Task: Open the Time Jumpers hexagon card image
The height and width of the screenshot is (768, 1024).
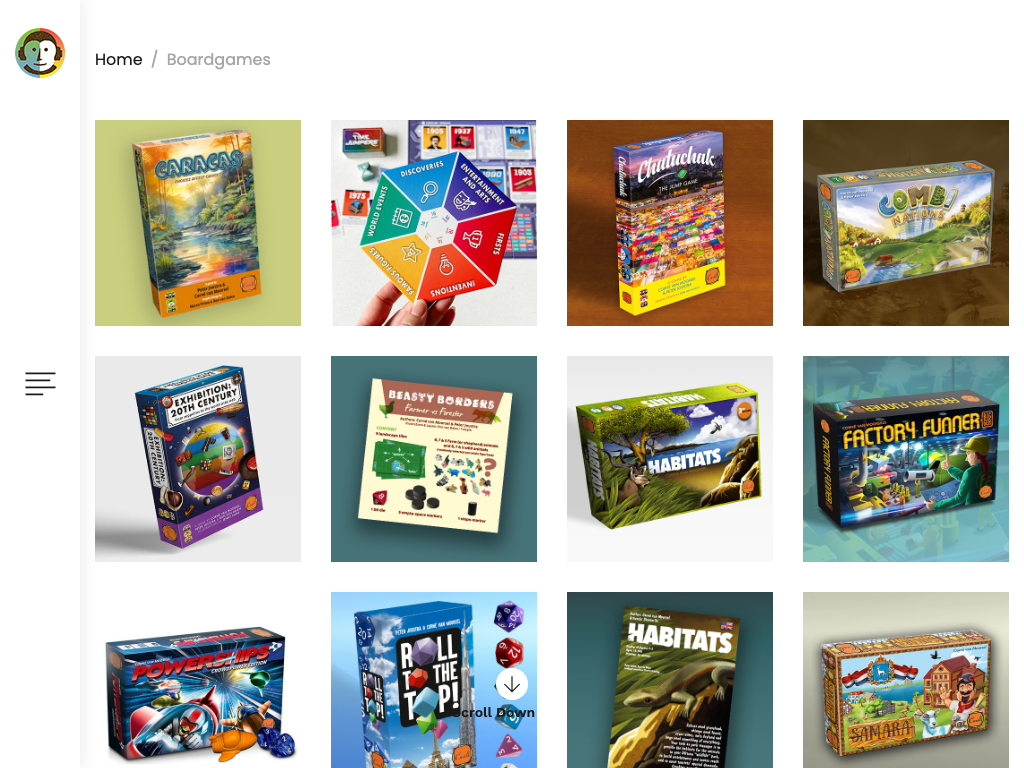Action: click(x=434, y=223)
